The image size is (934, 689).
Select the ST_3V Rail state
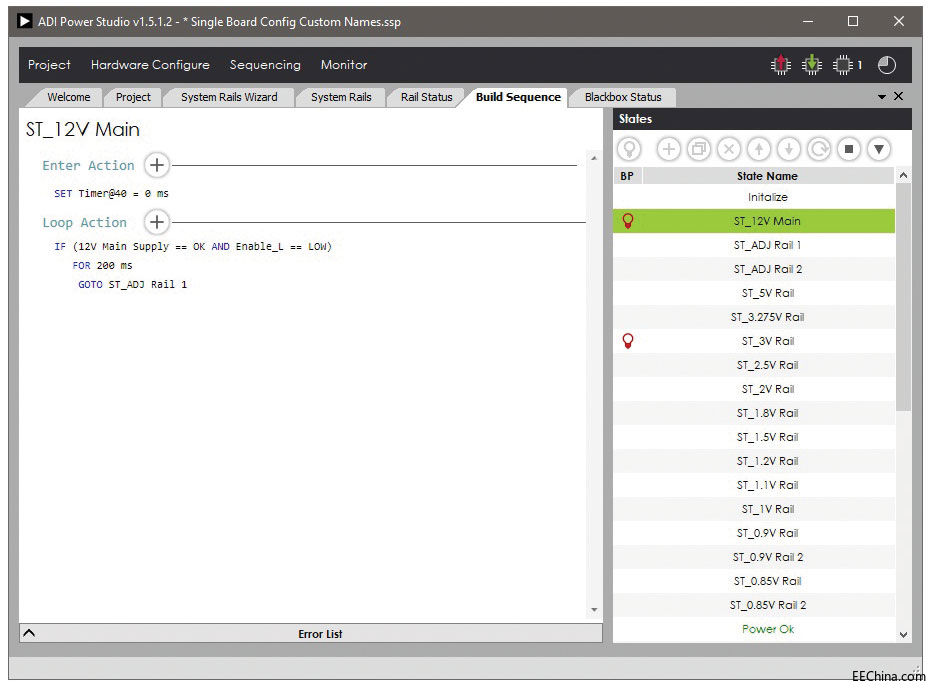[x=754, y=341]
